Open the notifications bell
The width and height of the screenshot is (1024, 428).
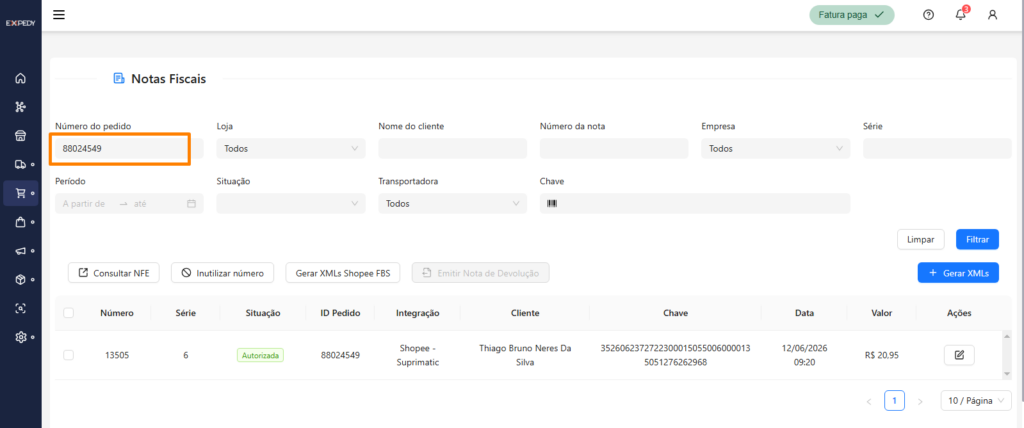[961, 14]
